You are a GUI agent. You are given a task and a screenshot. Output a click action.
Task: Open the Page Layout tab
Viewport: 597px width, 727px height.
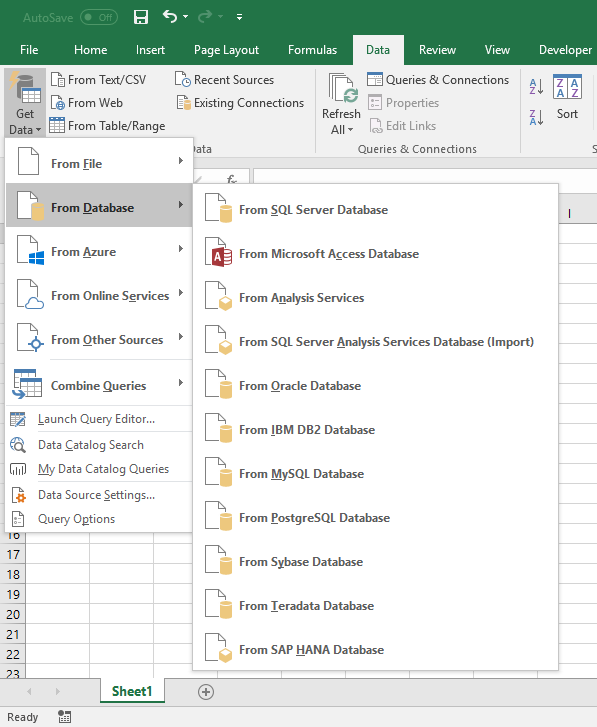coord(226,50)
